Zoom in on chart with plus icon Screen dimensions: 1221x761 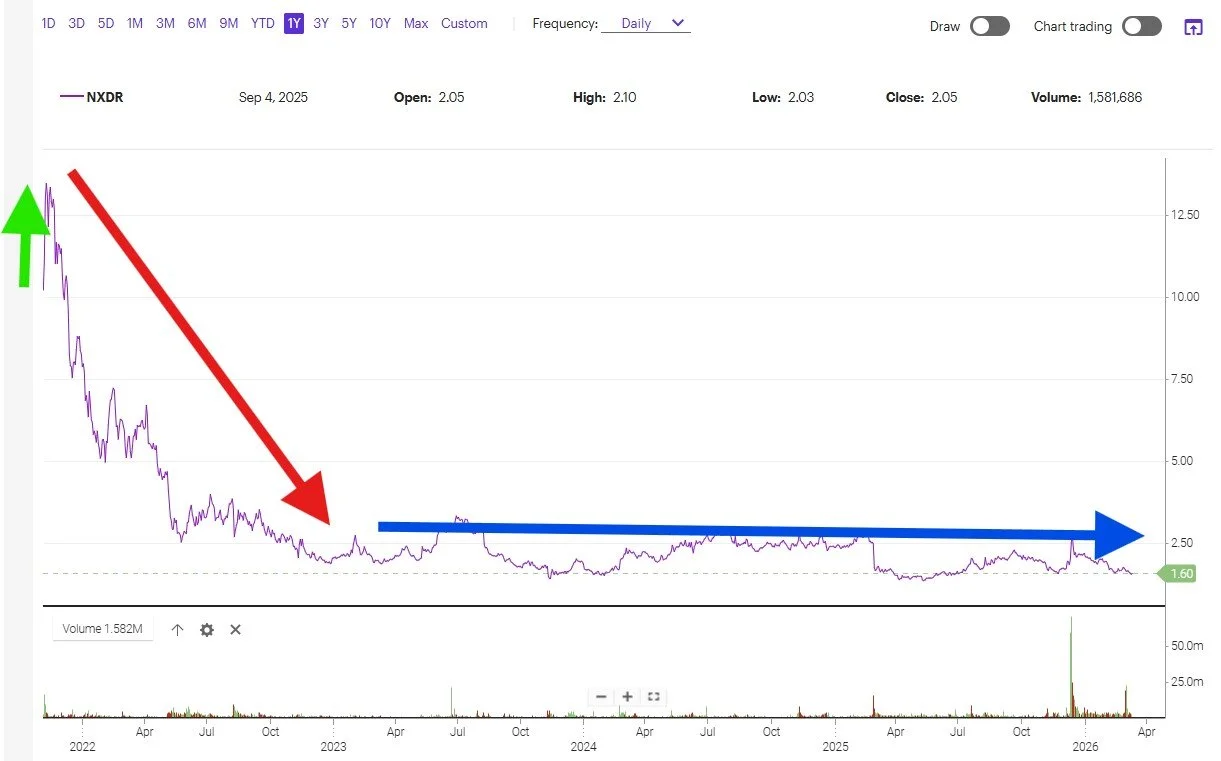pyautogui.click(x=627, y=696)
